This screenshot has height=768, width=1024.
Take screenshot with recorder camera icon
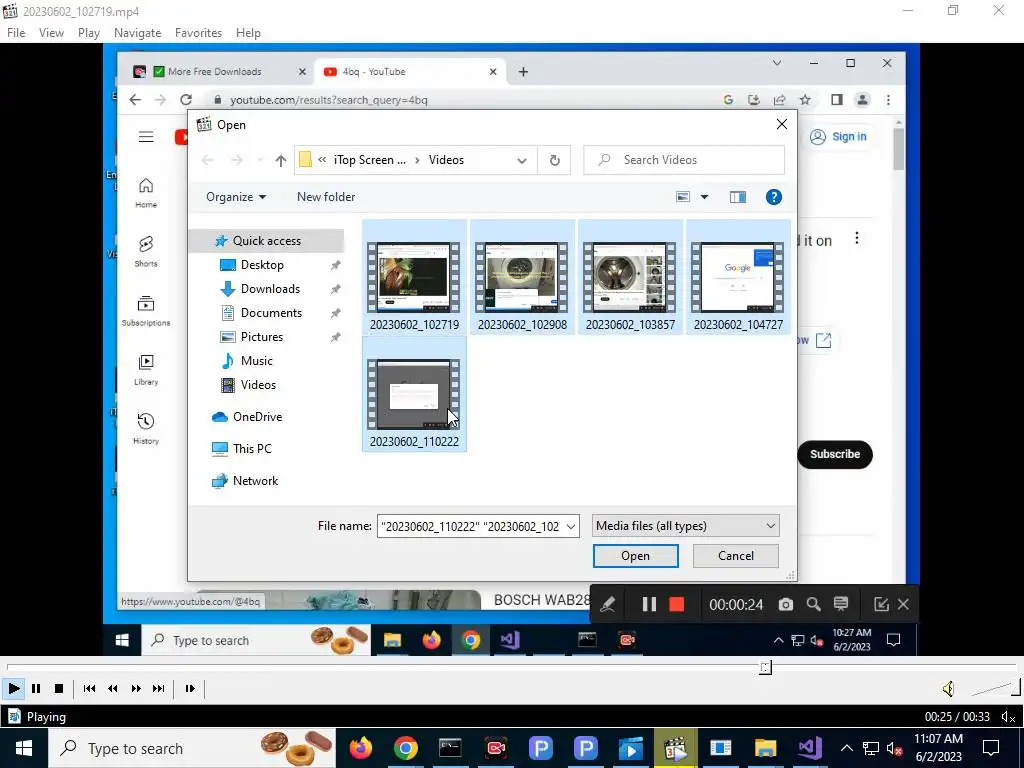[x=786, y=605]
